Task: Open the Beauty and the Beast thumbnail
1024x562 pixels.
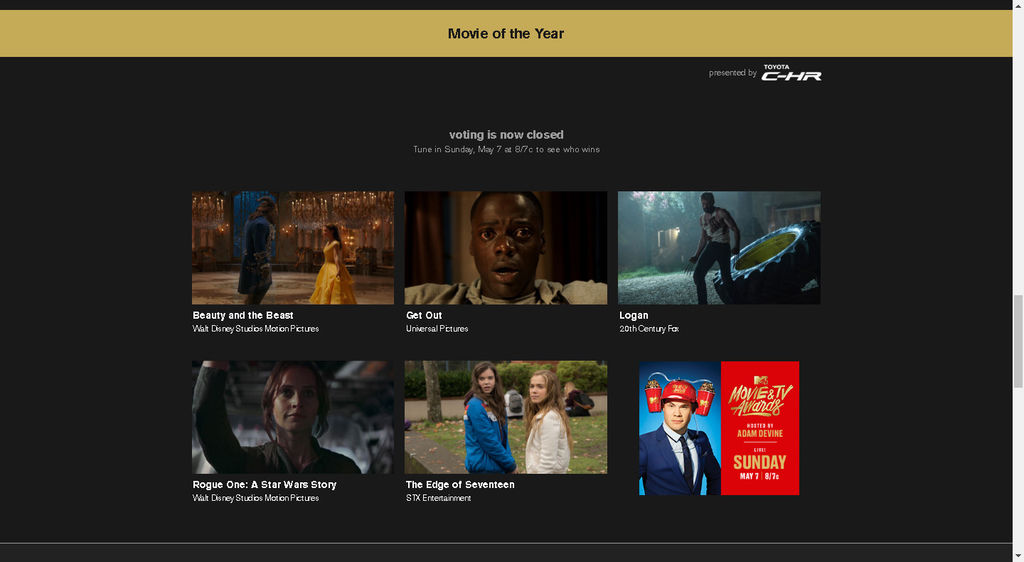Action: click(293, 247)
